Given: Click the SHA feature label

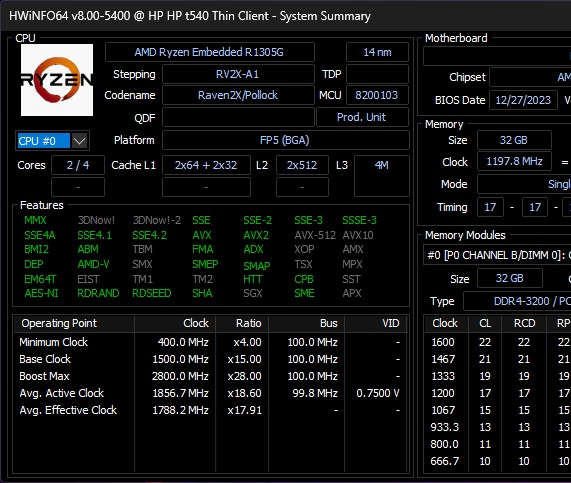Looking at the screenshot, I should coord(202,293).
